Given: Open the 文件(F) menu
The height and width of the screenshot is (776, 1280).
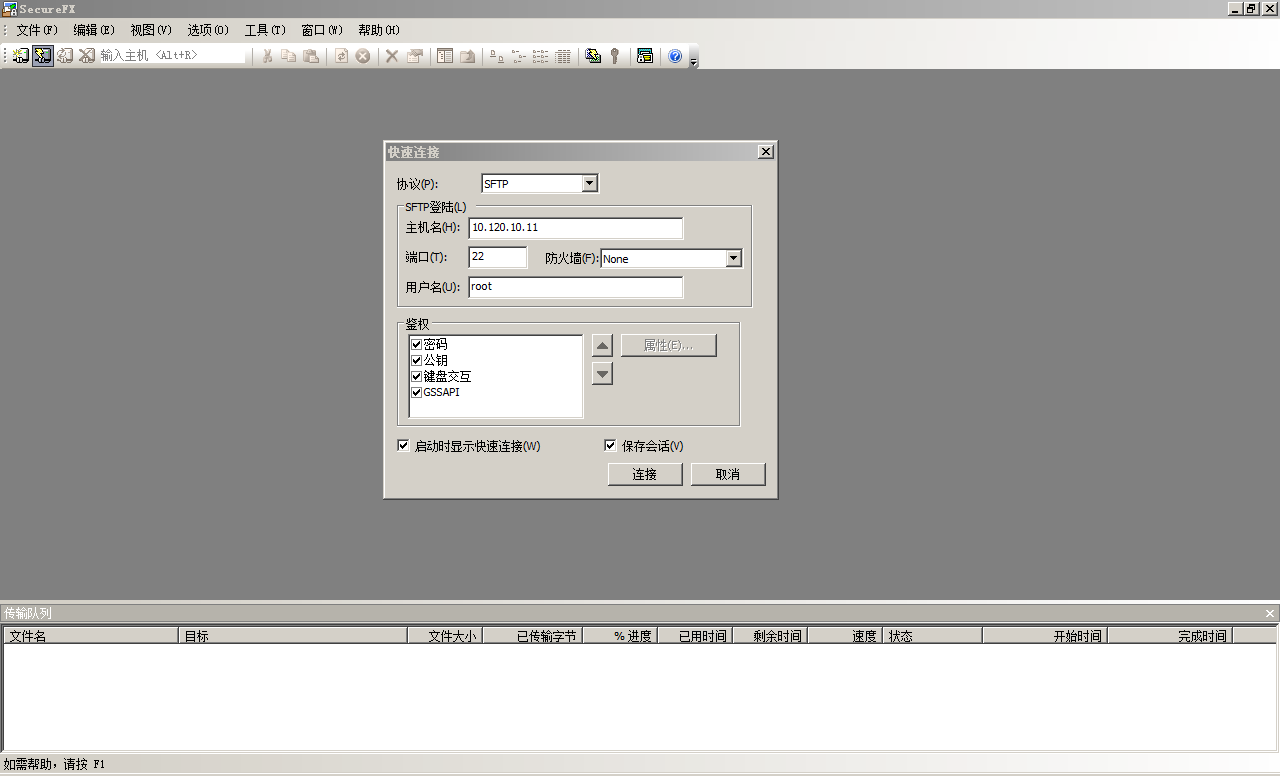Looking at the screenshot, I should click(37, 30).
